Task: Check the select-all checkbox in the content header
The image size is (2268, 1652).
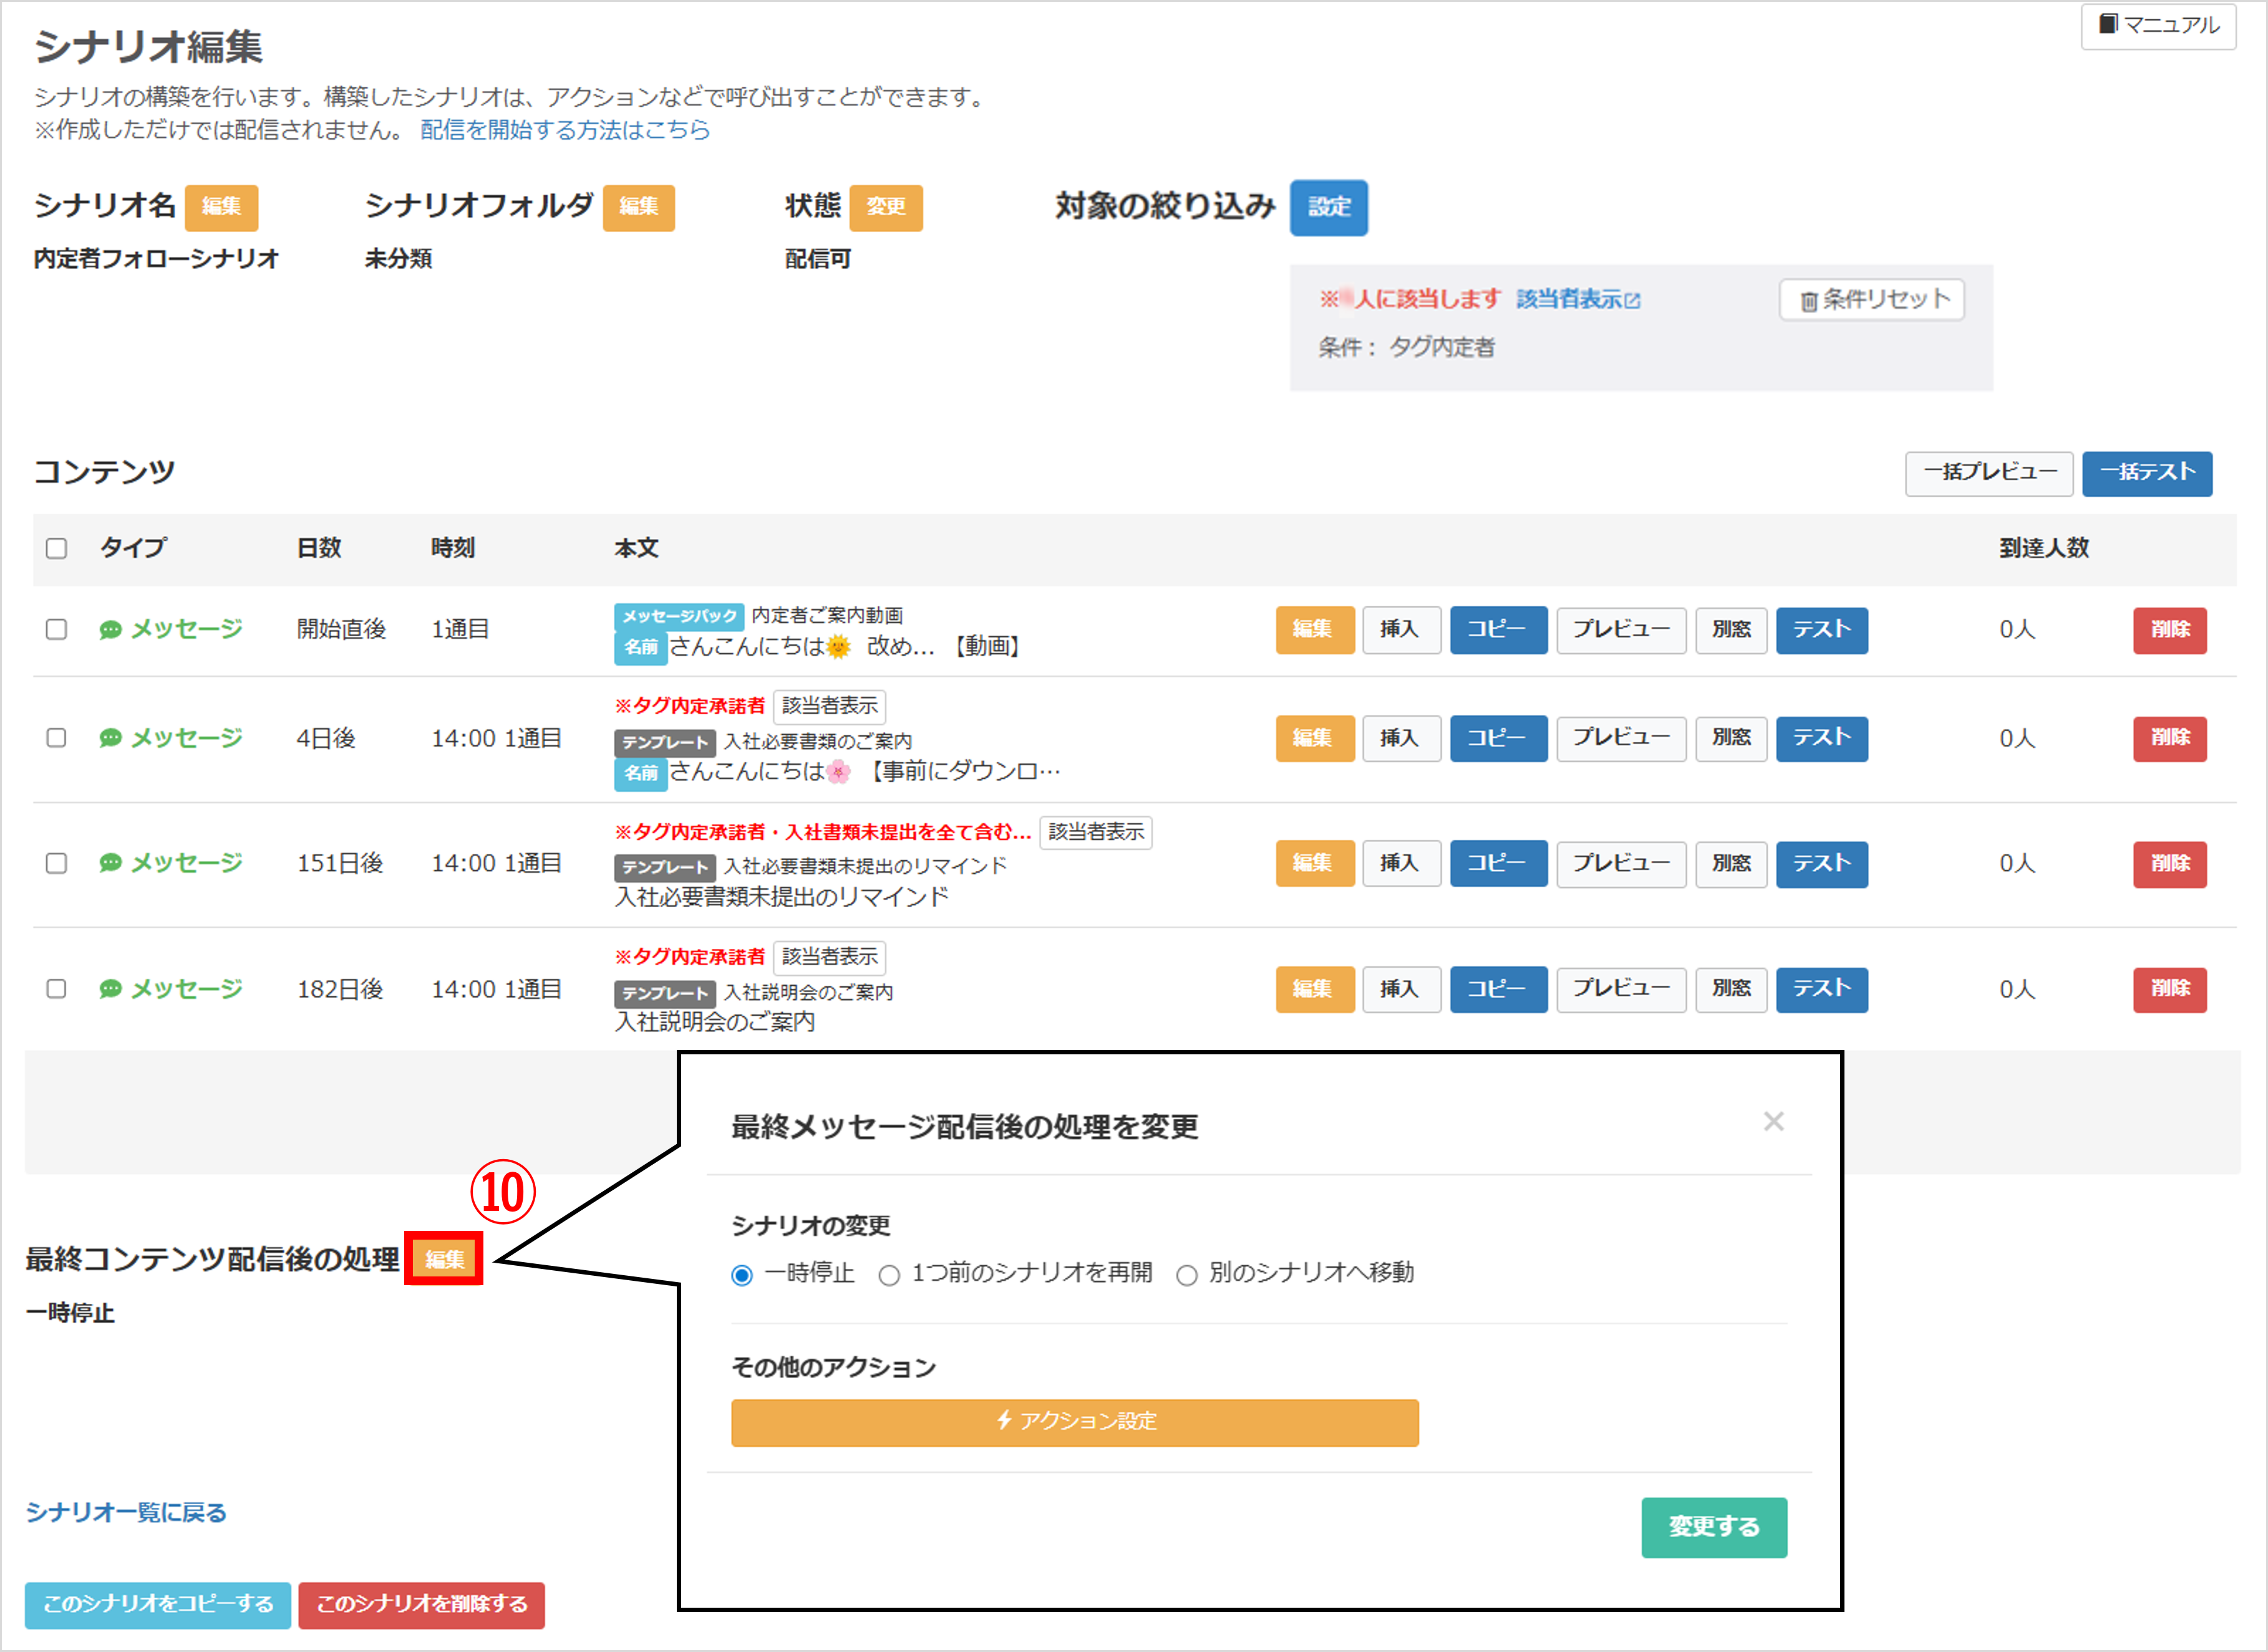Action: pyautogui.click(x=56, y=548)
